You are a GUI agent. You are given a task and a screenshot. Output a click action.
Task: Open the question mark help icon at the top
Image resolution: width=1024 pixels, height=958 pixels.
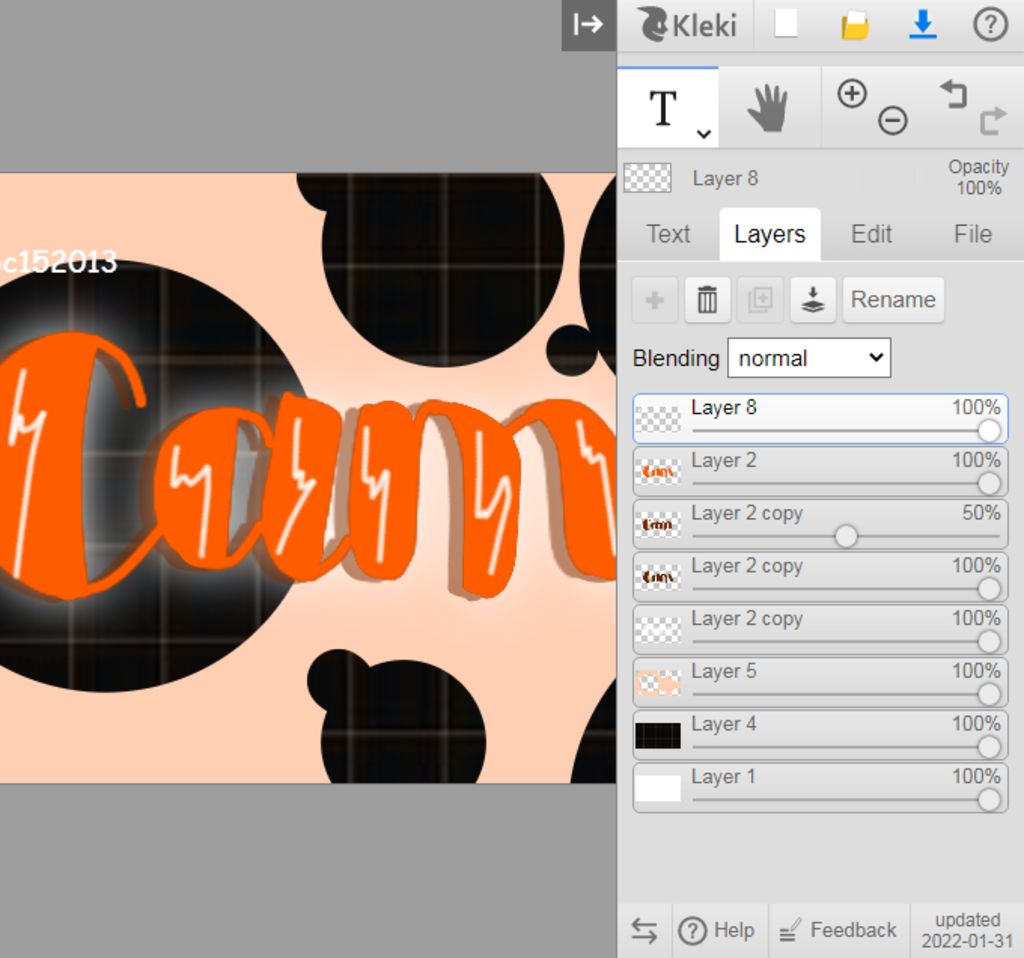[990, 25]
